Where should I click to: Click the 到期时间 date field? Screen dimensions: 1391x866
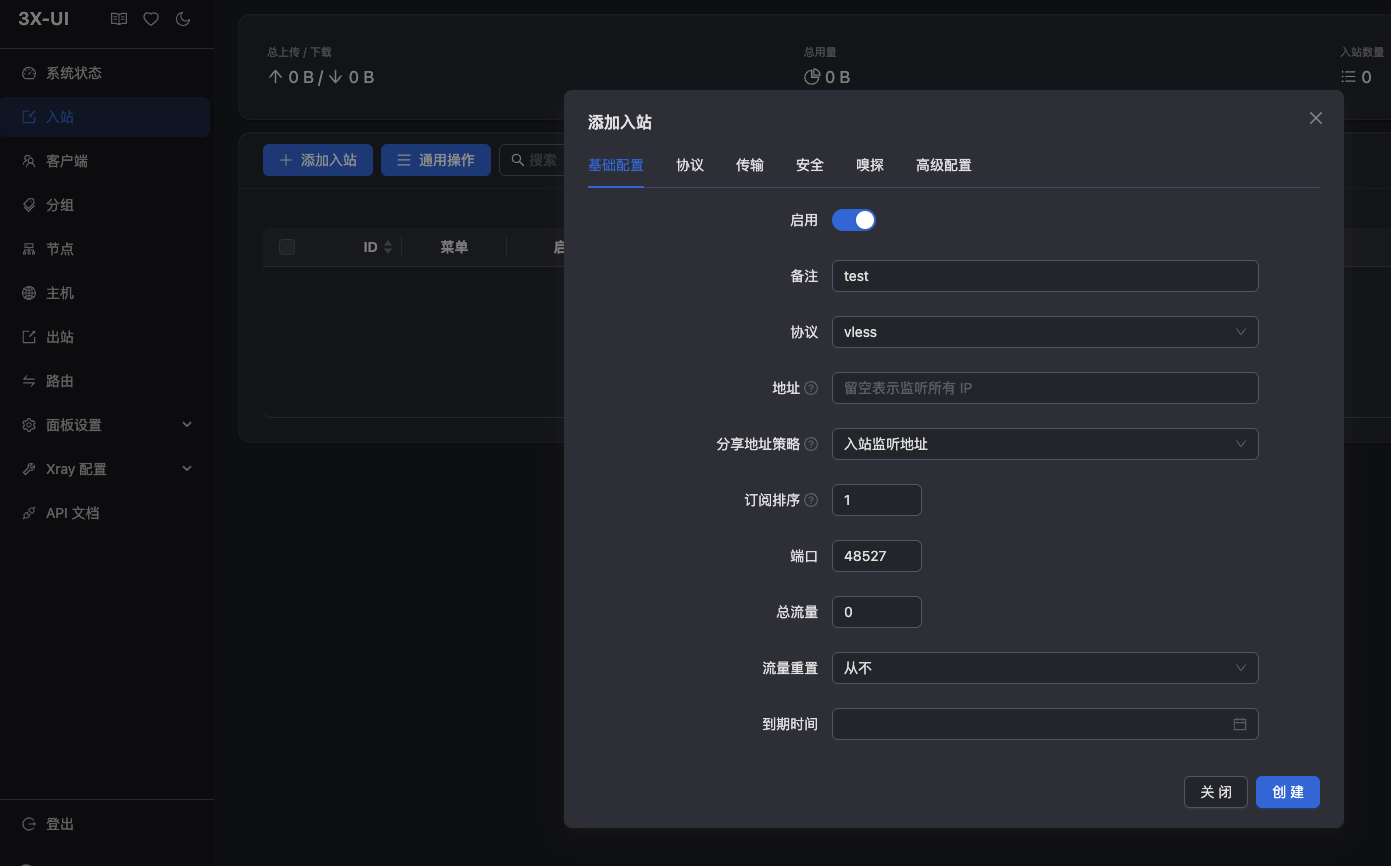(1045, 724)
